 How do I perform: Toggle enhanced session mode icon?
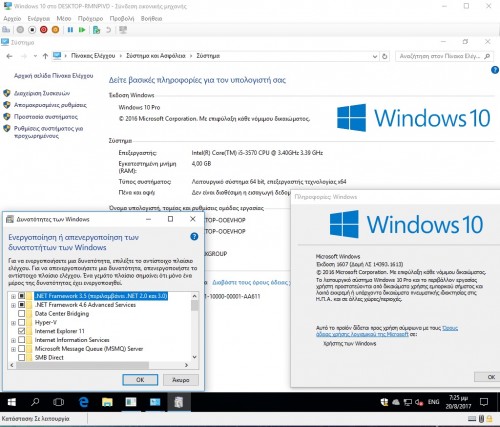point(123,30)
